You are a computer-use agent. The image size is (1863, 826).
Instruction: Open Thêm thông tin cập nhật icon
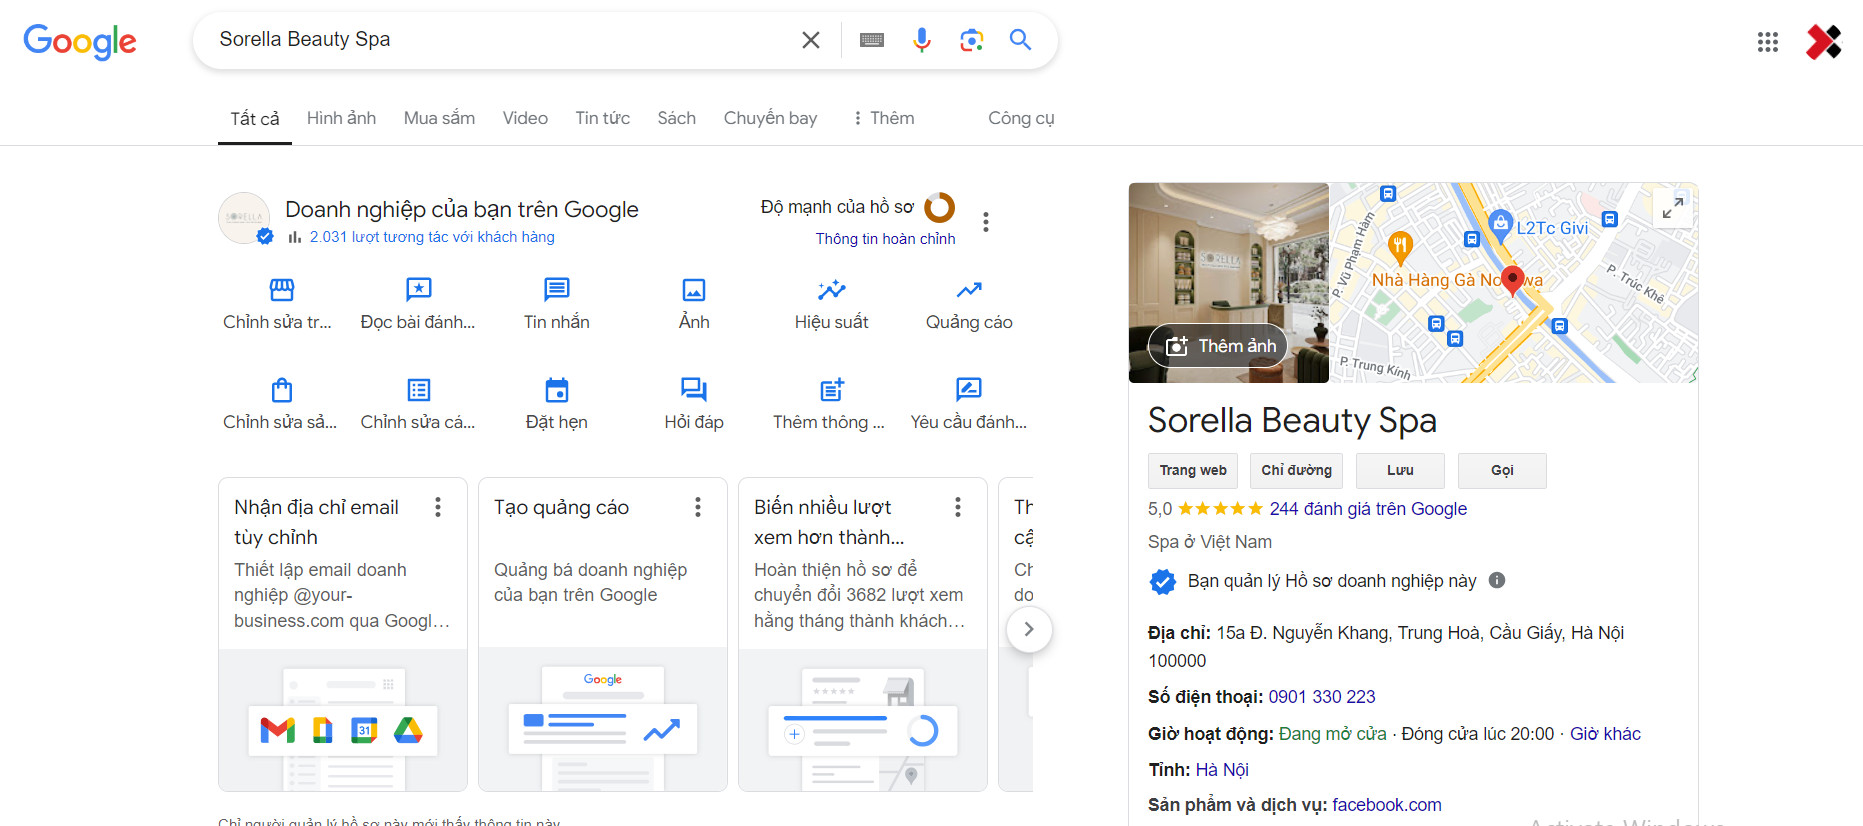click(x=831, y=390)
